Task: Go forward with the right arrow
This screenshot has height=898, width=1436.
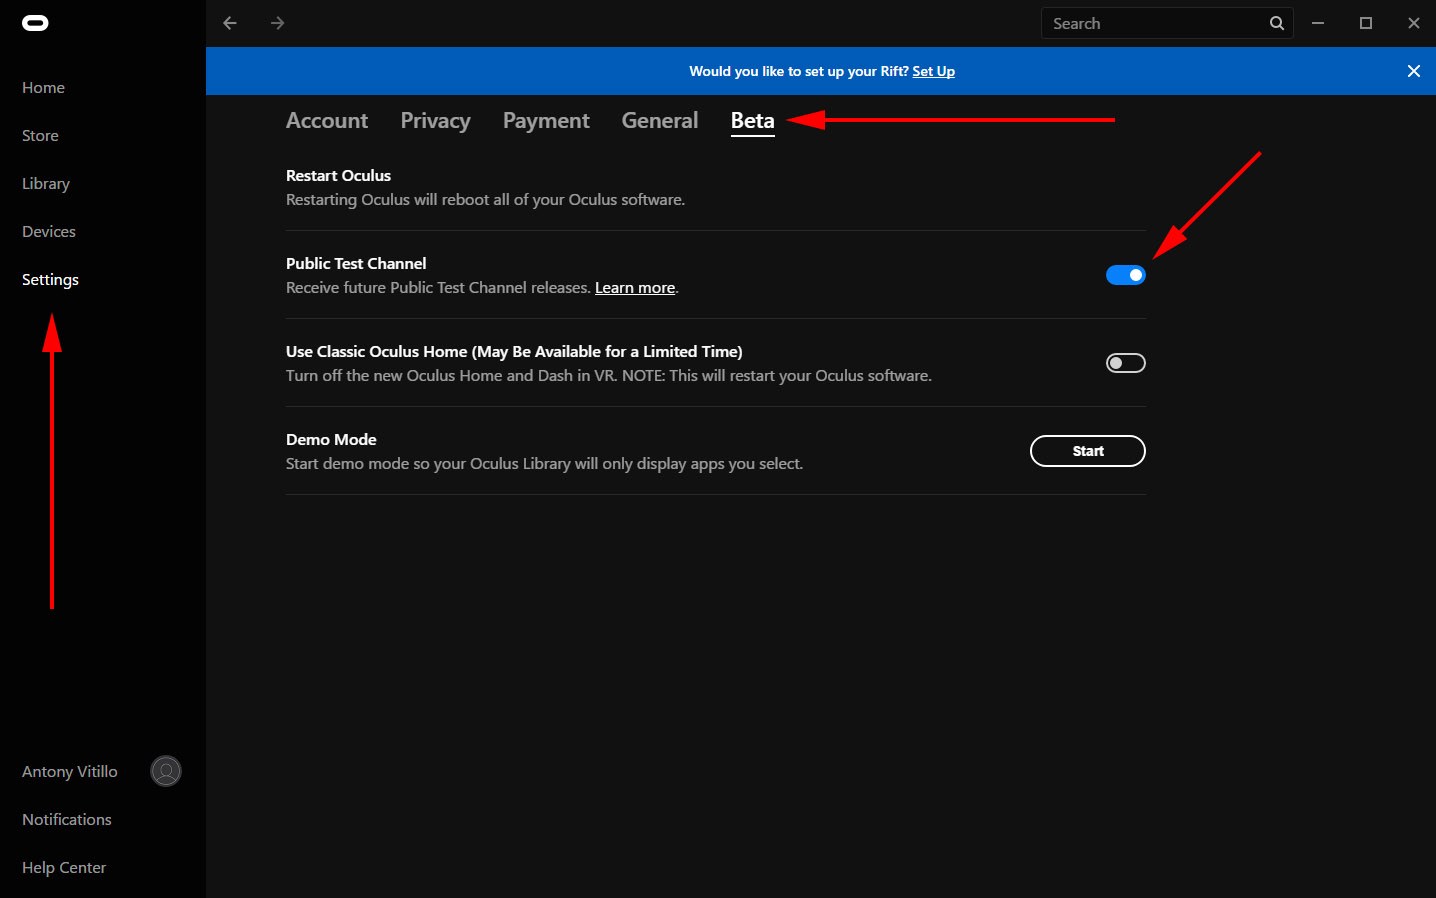Action: (x=277, y=23)
